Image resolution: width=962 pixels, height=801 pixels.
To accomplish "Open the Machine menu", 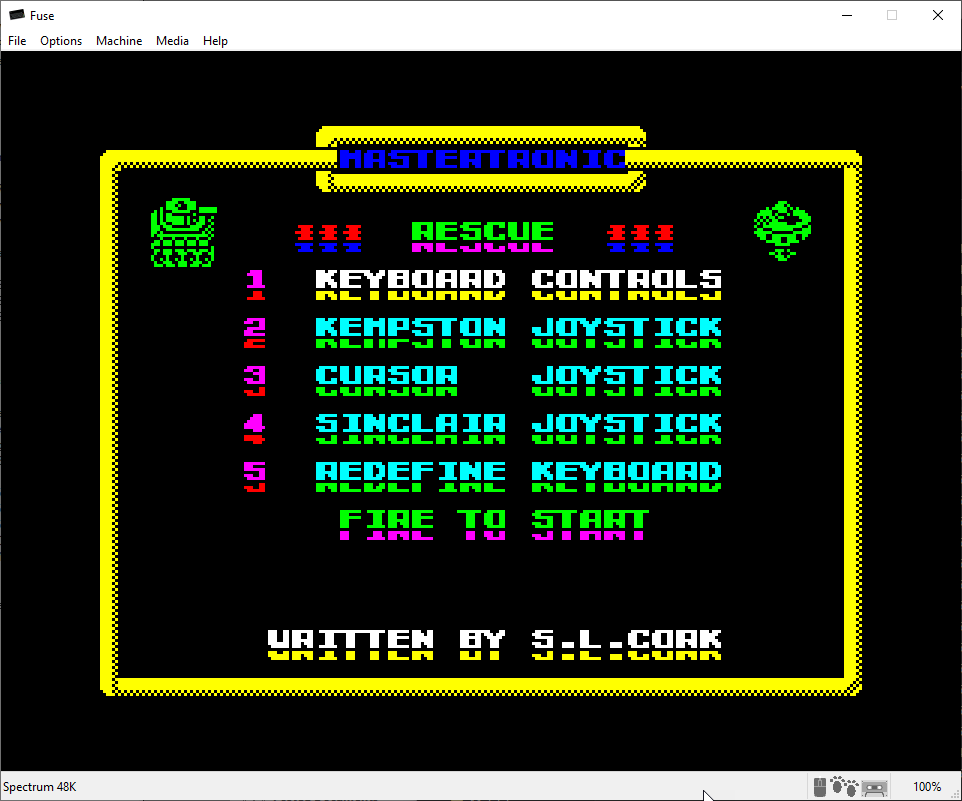I will coord(119,40).
